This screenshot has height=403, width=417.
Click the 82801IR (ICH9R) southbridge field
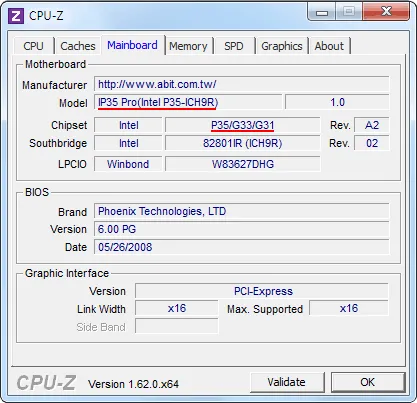pyautogui.click(x=243, y=143)
